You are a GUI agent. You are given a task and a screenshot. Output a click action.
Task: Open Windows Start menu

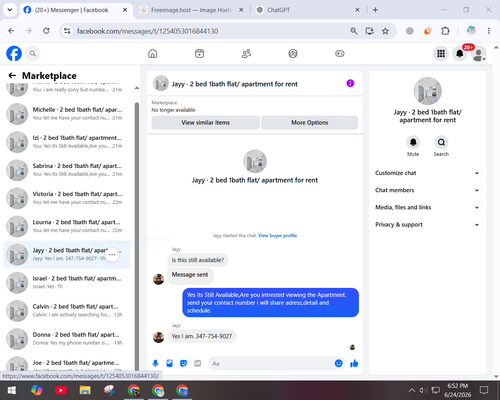pos(12,390)
